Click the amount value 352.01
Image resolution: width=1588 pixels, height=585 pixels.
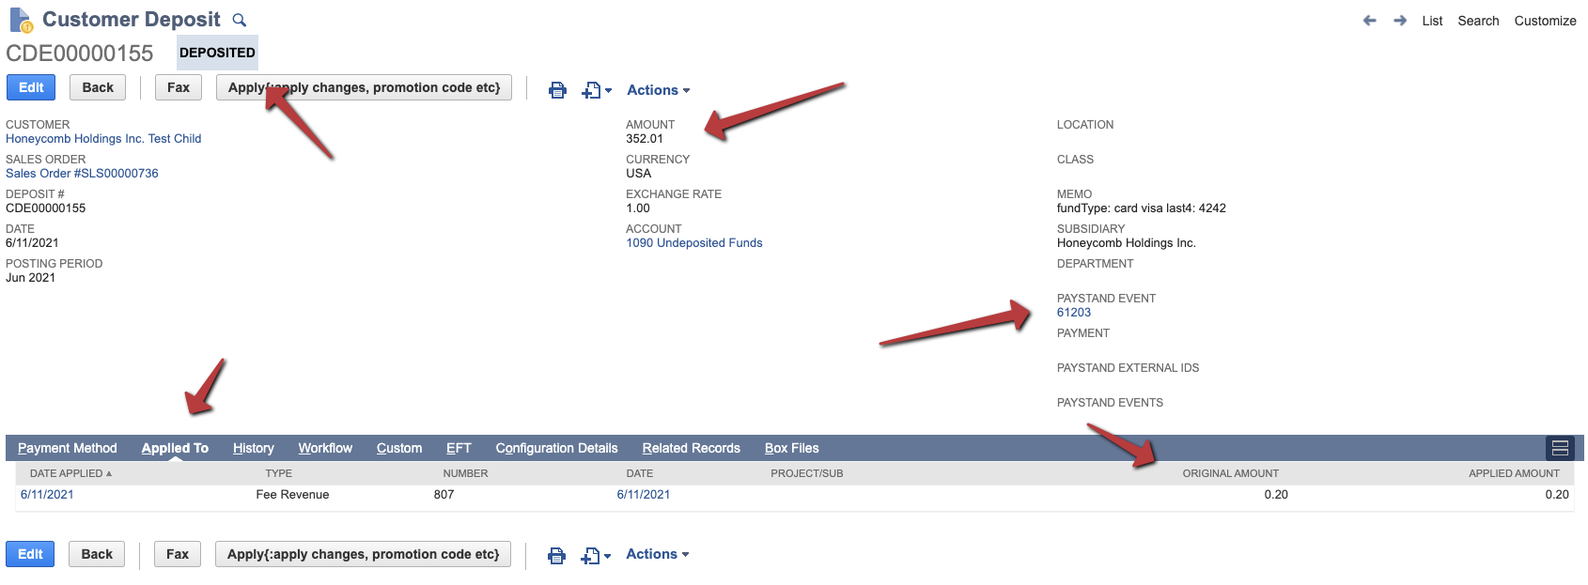click(x=644, y=139)
